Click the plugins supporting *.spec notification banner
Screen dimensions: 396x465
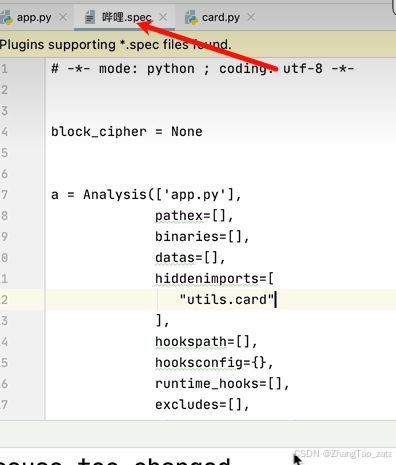click(x=198, y=45)
